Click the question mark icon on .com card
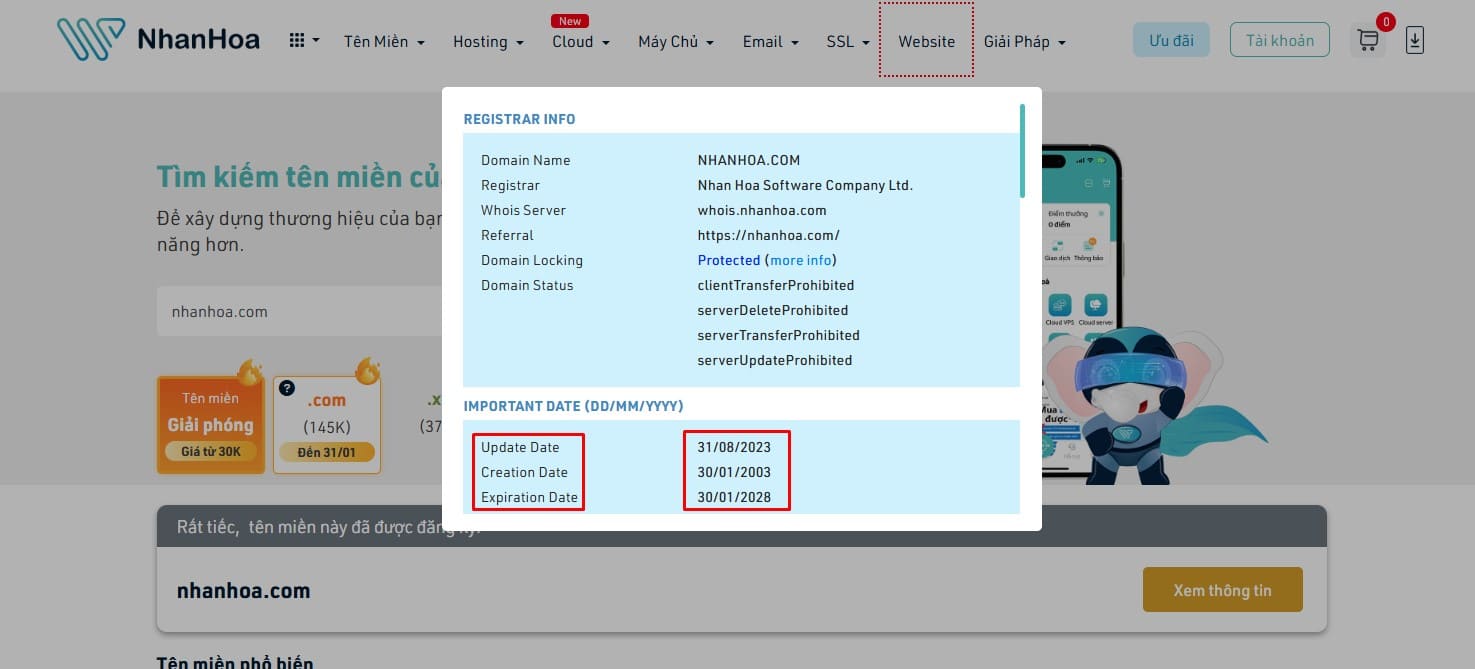This screenshot has height=669, width=1475. click(287, 388)
